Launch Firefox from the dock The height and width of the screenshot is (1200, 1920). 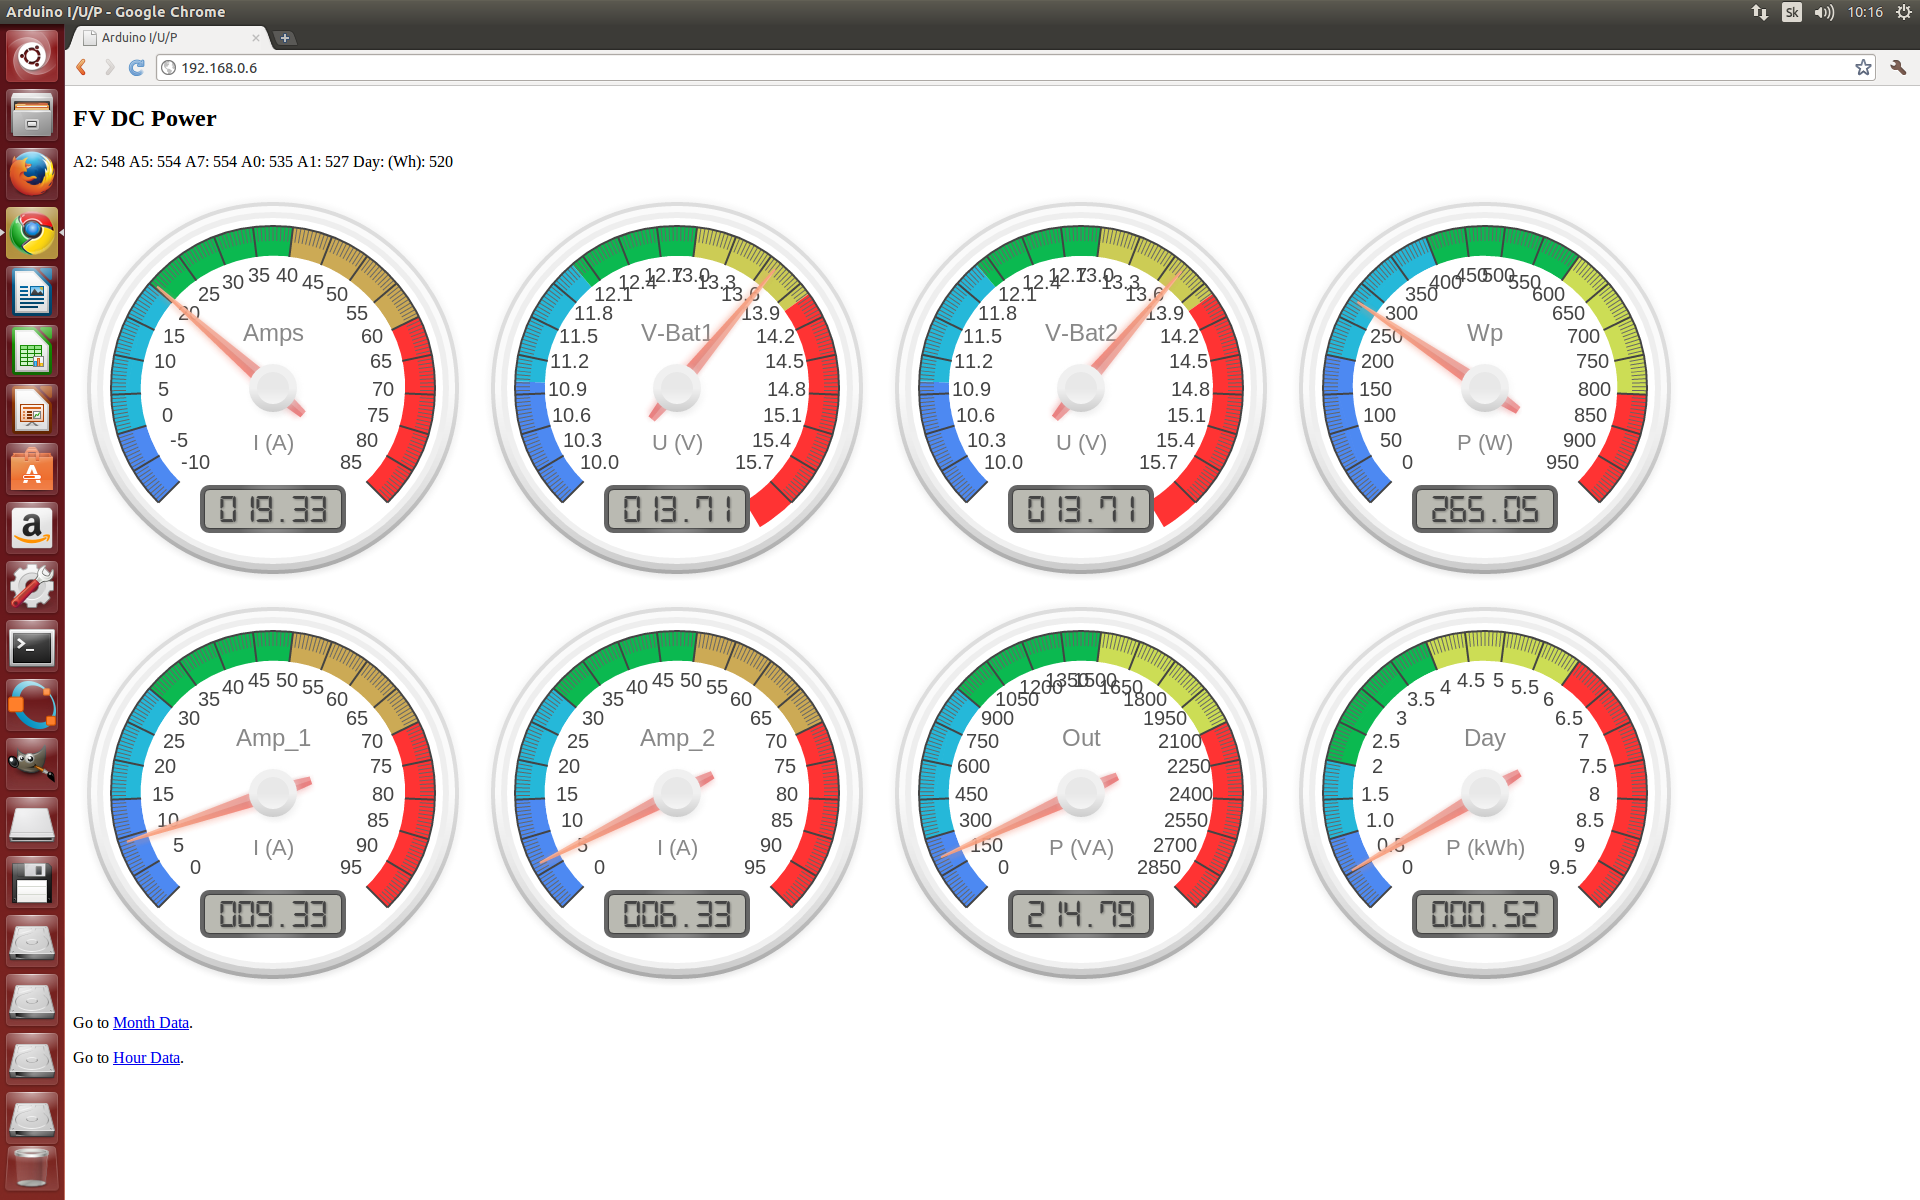tap(32, 174)
